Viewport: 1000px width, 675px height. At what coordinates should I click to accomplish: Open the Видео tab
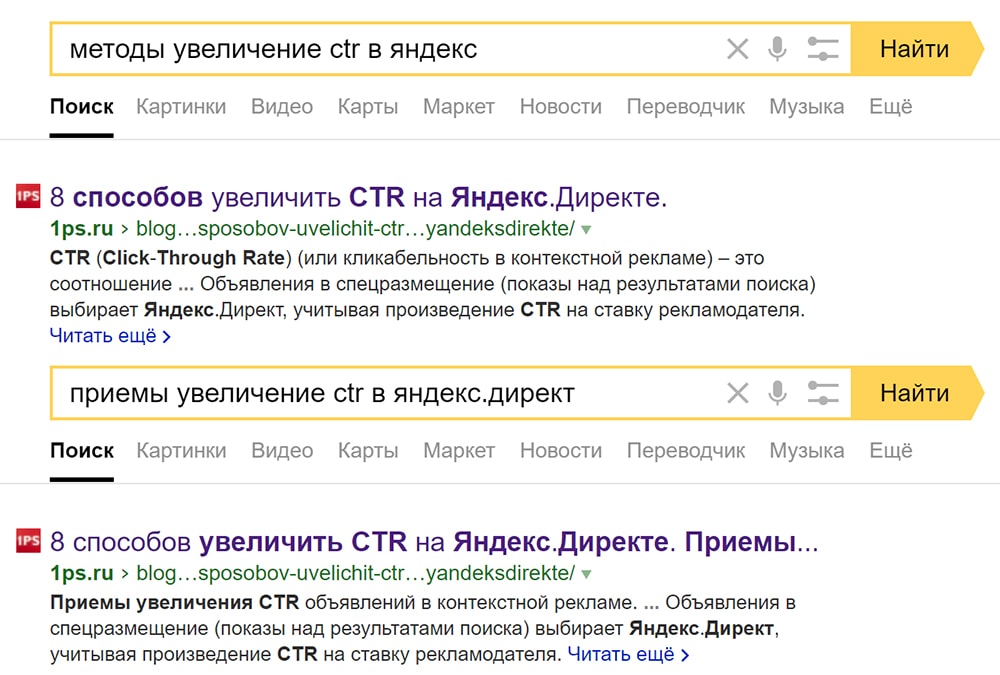click(281, 106)
